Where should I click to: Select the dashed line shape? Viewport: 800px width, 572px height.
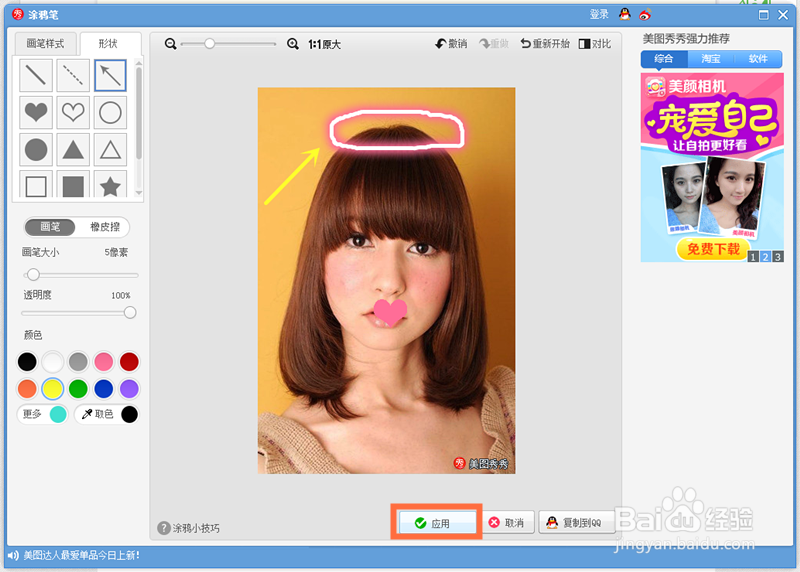pyautogui.click(x=73, y=76)
